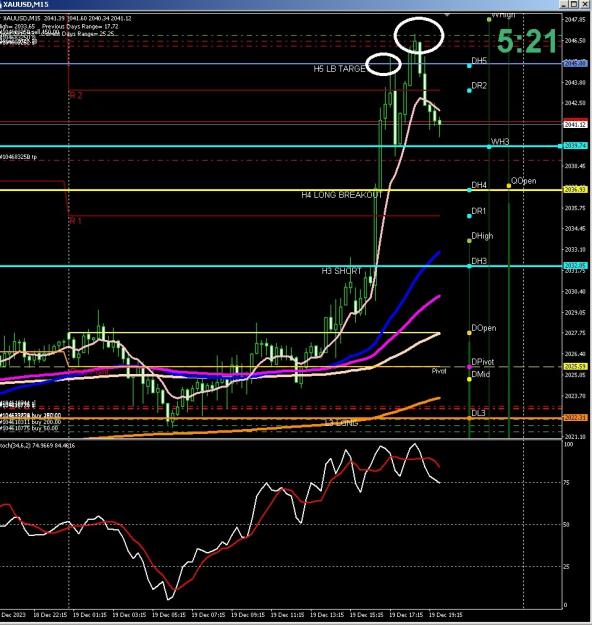
Task: Click the 25 level on stochastic scale
Action: pos(566,566)
